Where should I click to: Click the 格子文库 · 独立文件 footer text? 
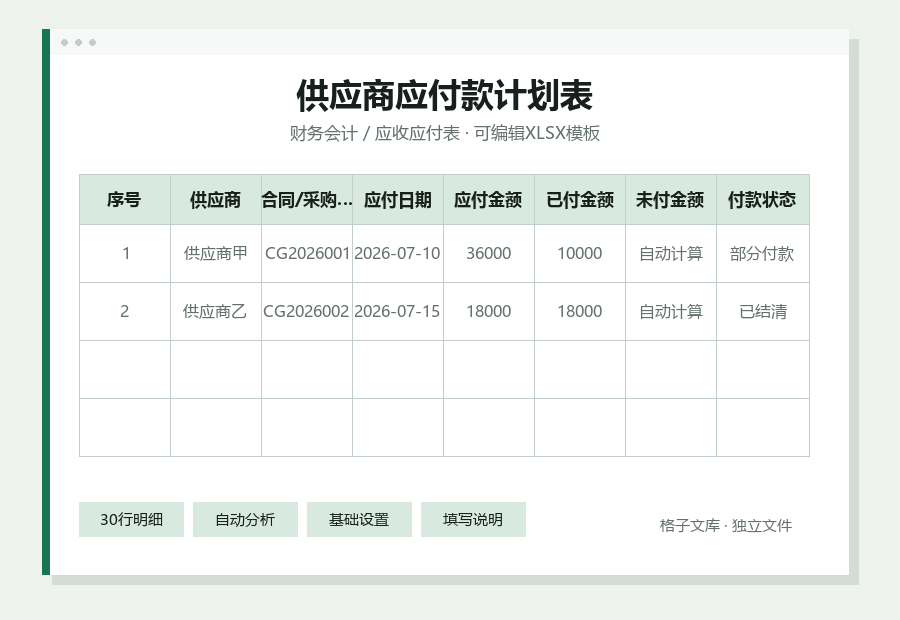pos(726,525)
